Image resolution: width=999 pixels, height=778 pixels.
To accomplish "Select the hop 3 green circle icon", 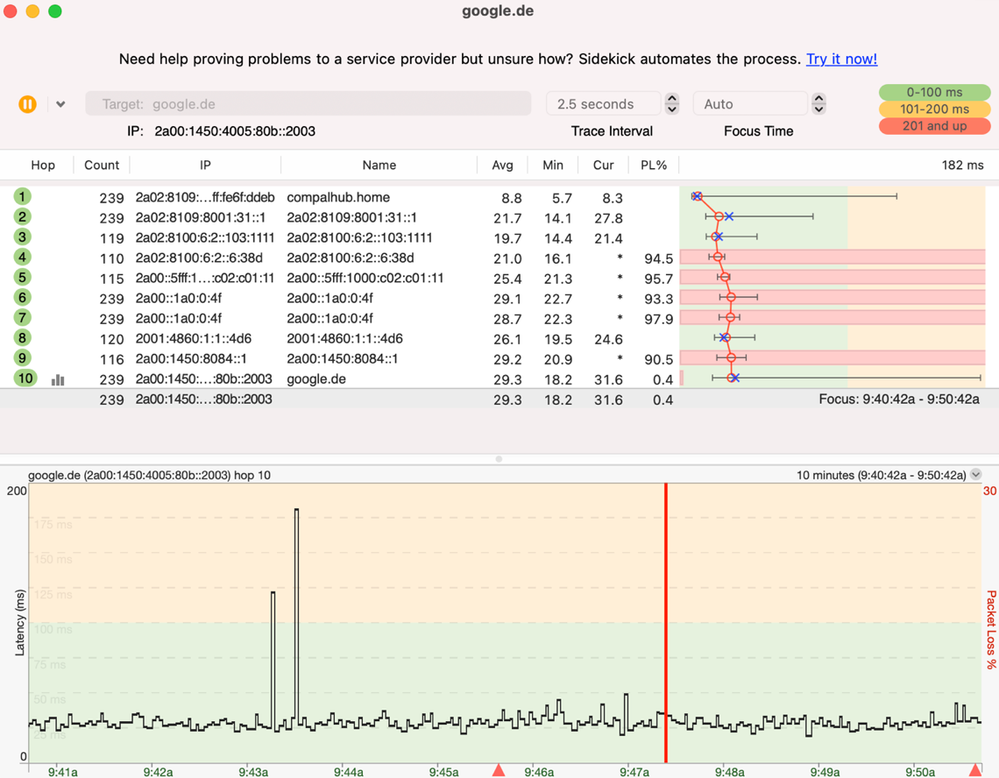I will click(x=22, y=237).
